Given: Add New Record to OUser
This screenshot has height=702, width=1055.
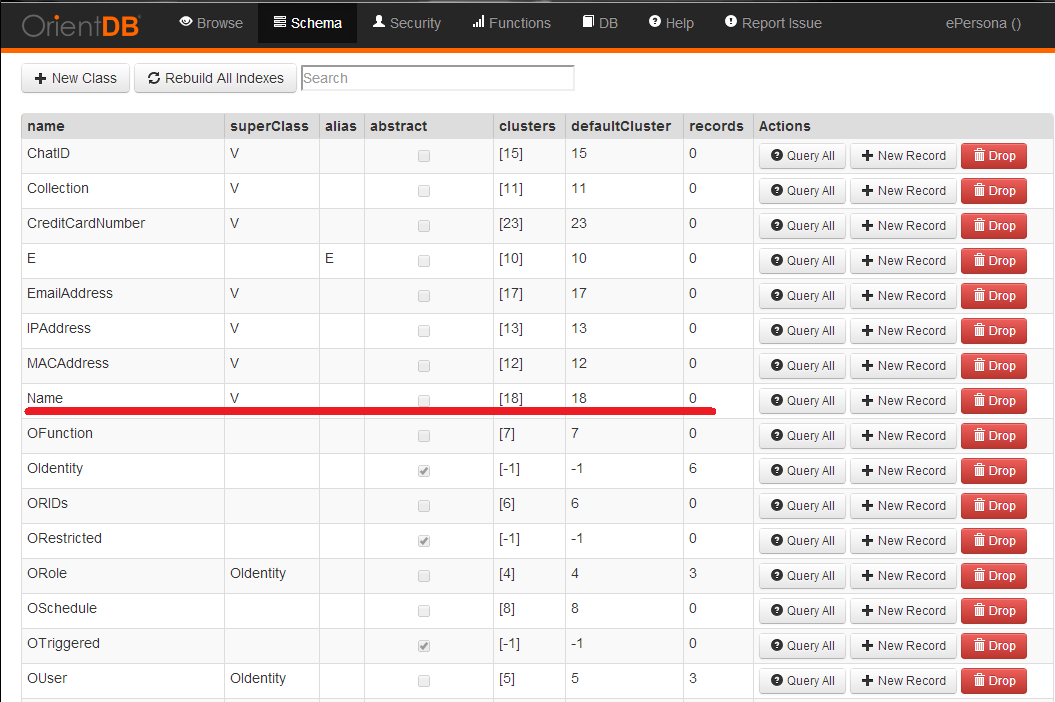Looking at the screenshot, I should tap(903, 680).
